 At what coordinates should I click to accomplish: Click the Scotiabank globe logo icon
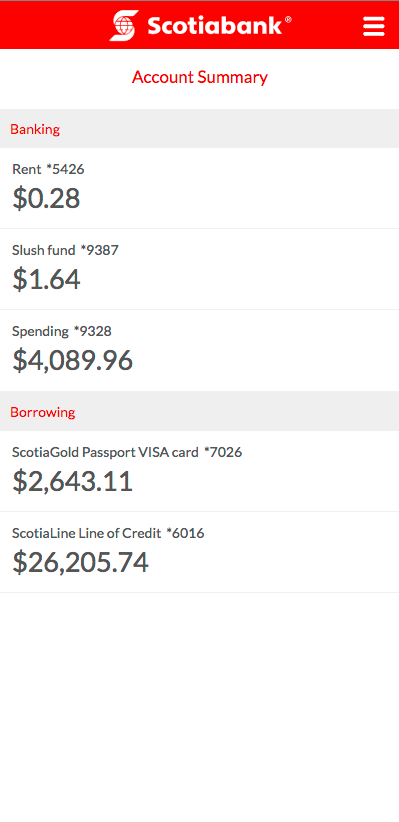point(124,25)
